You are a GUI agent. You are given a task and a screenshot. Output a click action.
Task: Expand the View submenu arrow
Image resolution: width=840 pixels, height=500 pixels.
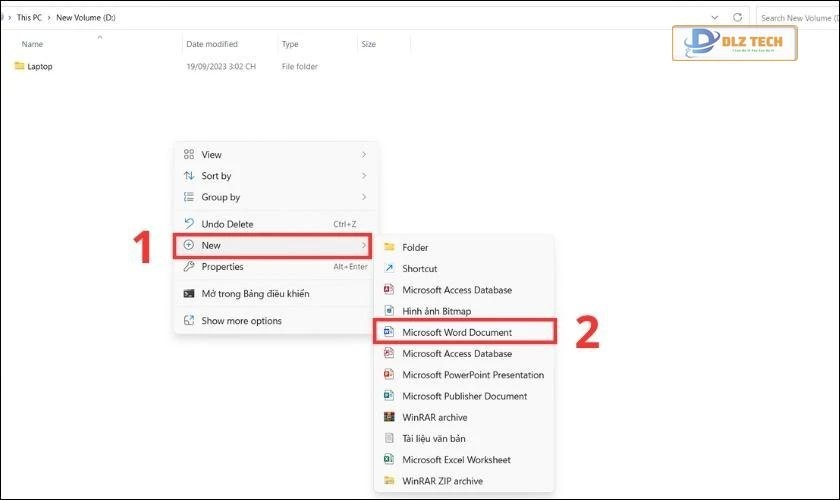[x=364, y=155]
